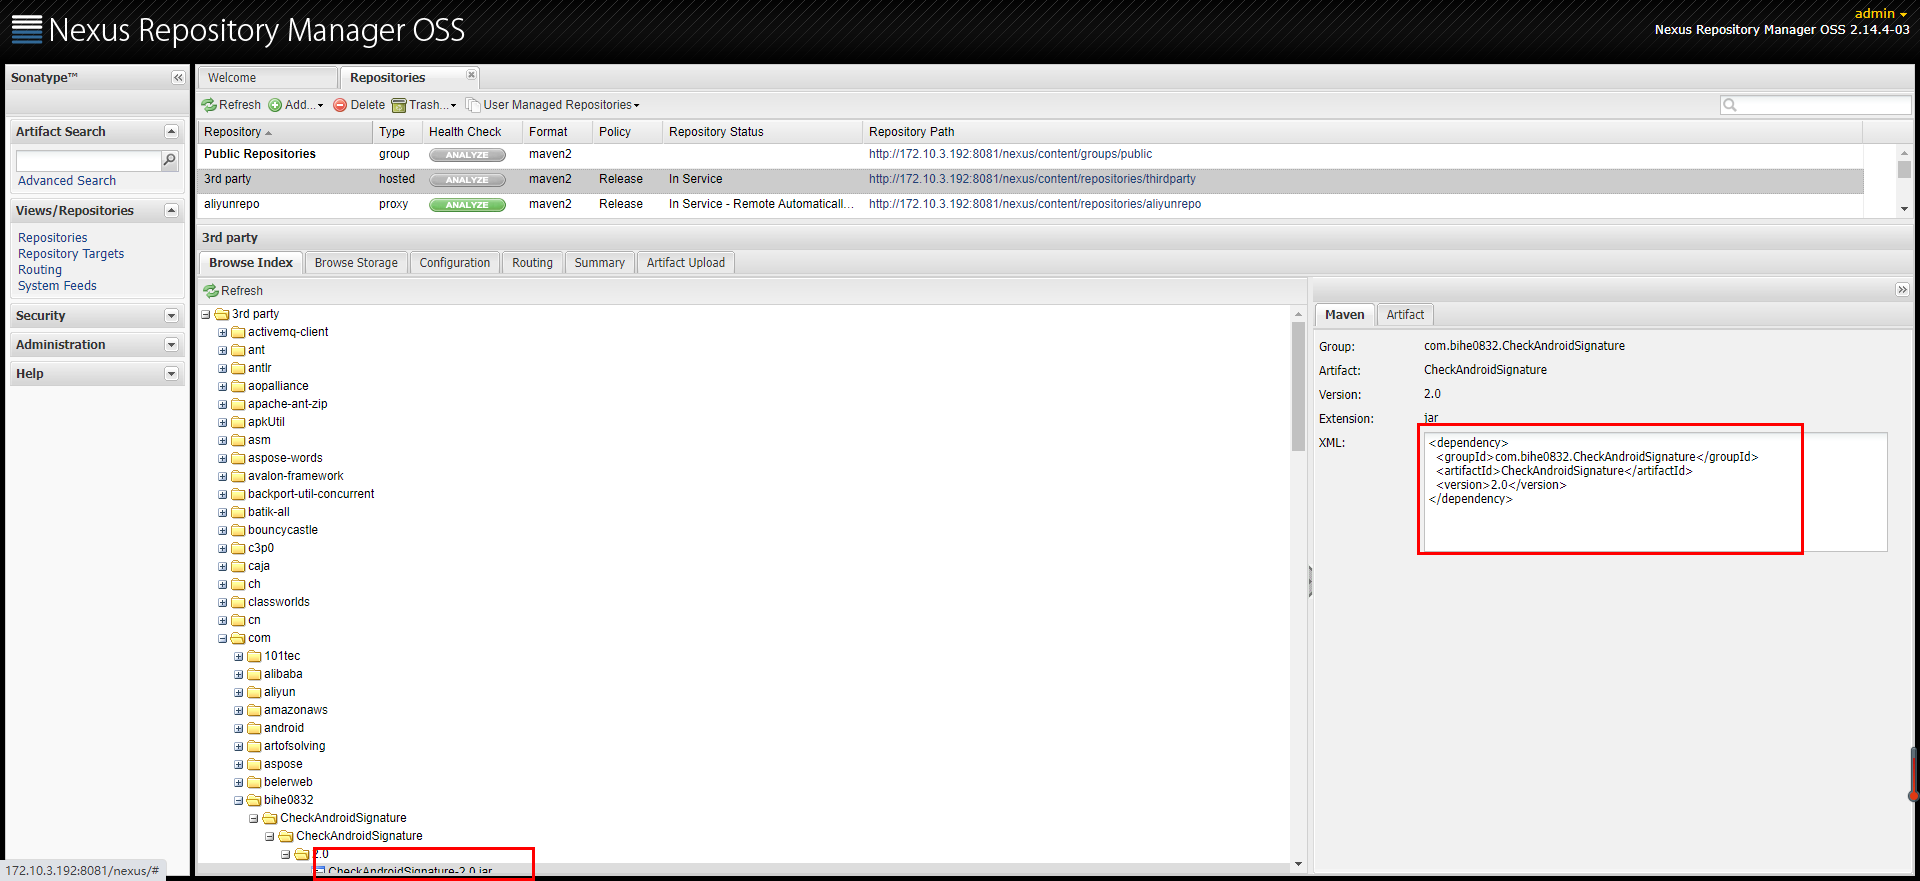Select the Maven detail tab

[x=1344, y=315]
